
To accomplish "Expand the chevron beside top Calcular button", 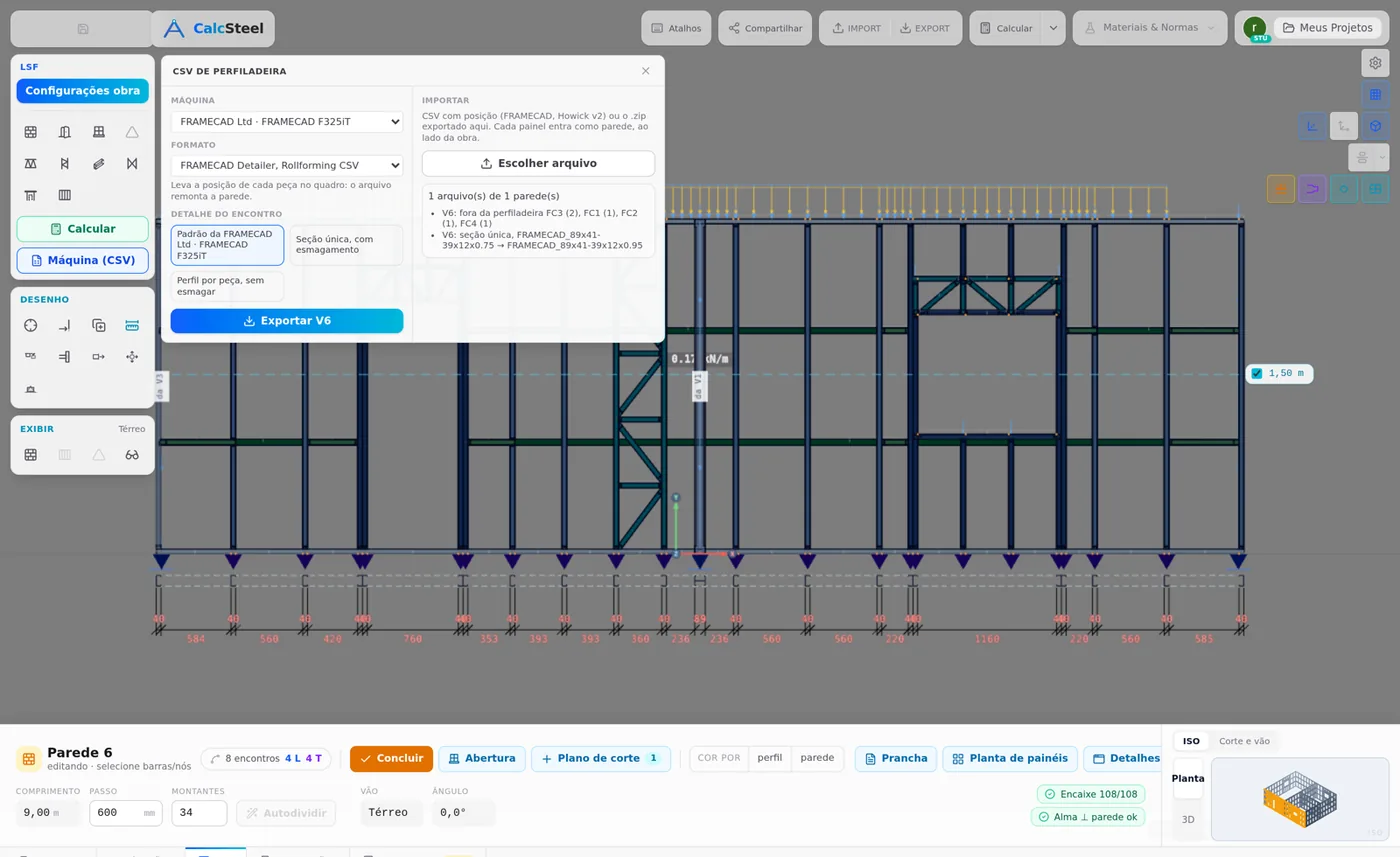I will coord(1053,28).
